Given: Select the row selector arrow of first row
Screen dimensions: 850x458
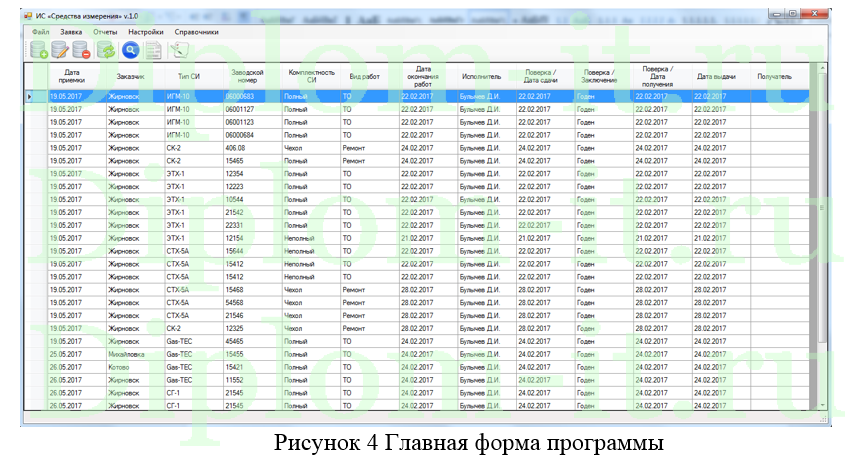Looking at the screenshot, I should click(x=31, y=96).
